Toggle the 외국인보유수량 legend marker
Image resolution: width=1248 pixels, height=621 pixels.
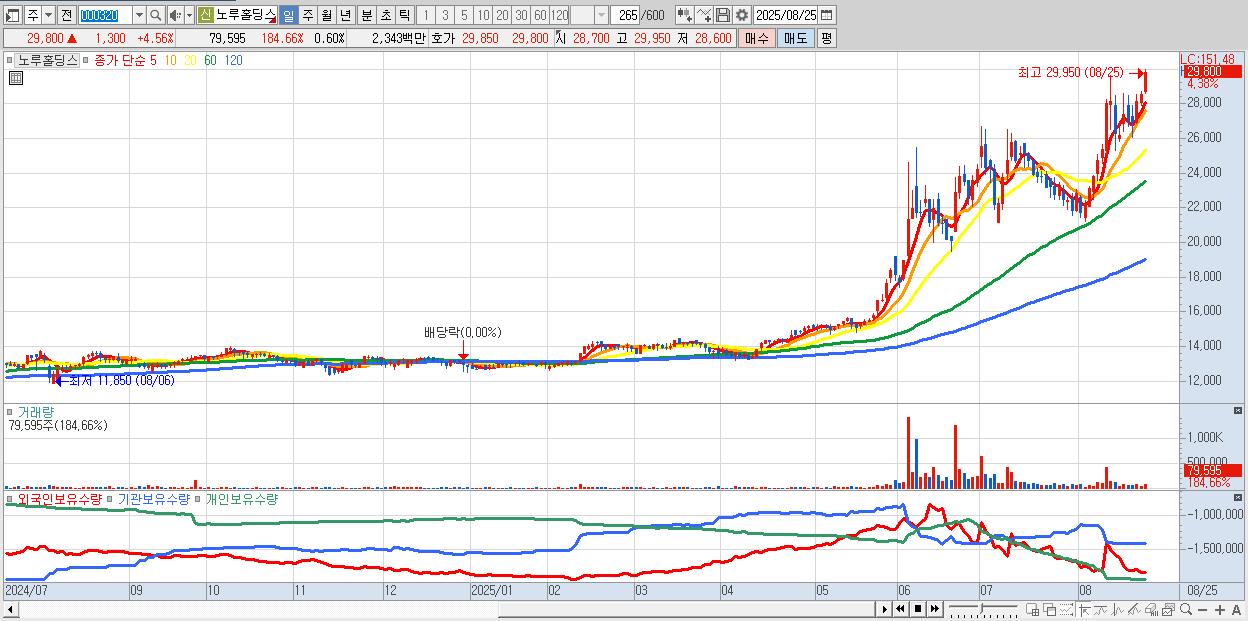(x=11, y=499)
